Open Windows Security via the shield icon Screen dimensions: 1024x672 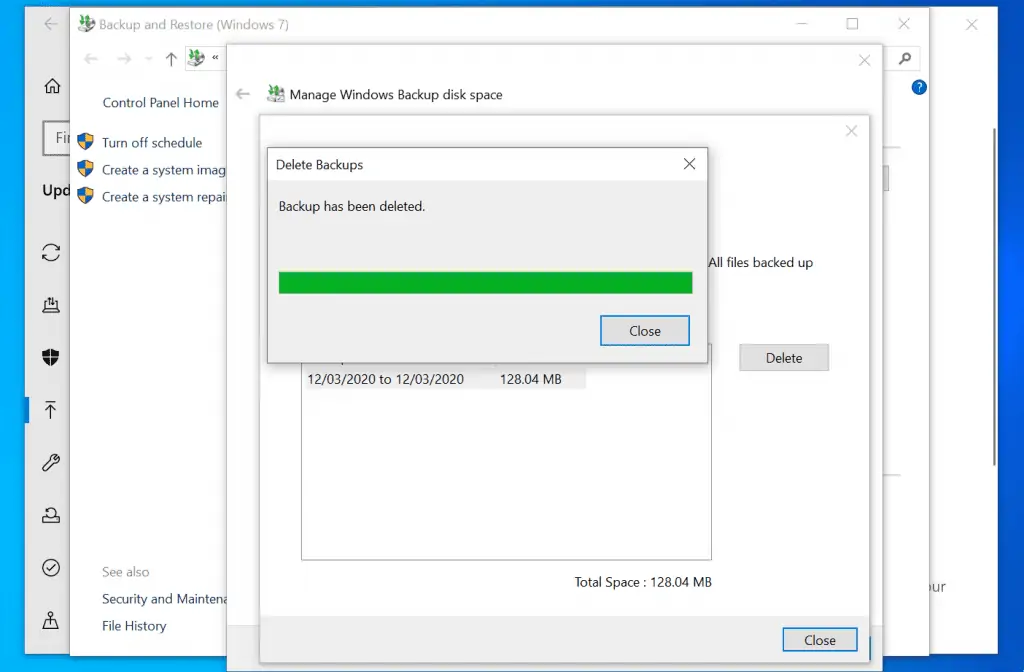point(50,357)
